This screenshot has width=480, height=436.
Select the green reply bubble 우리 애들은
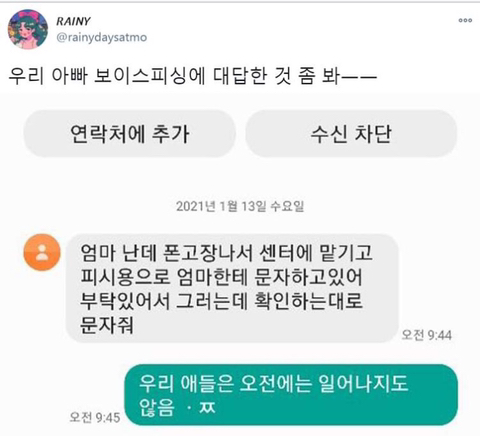(291, 395)
